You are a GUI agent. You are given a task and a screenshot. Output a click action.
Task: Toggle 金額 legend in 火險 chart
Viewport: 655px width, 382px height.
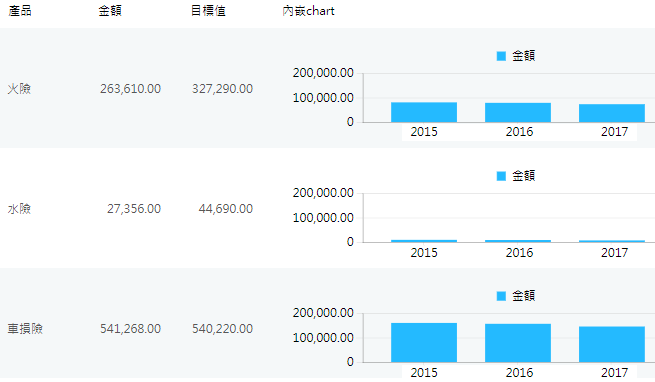(x=516, y=56)
